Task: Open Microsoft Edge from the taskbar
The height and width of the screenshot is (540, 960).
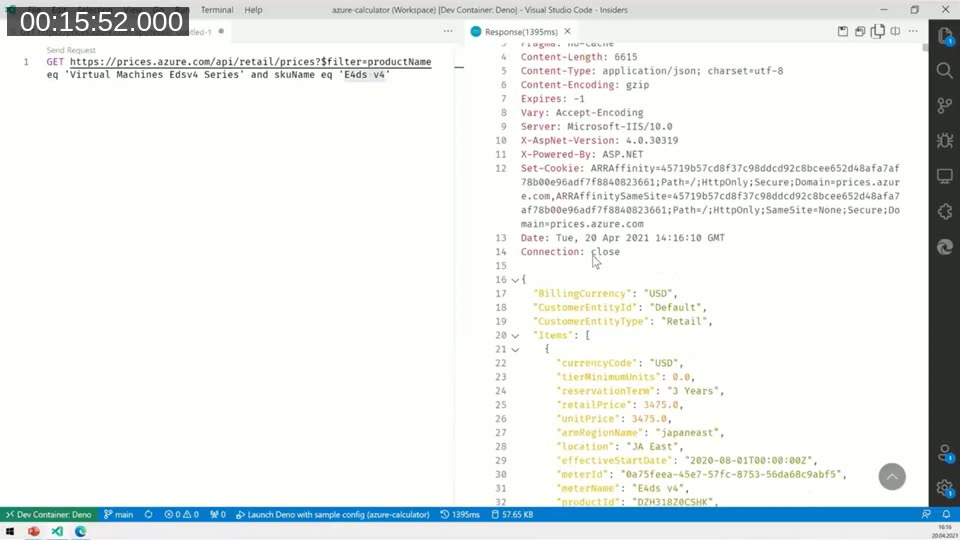Action: pos(80,531)
